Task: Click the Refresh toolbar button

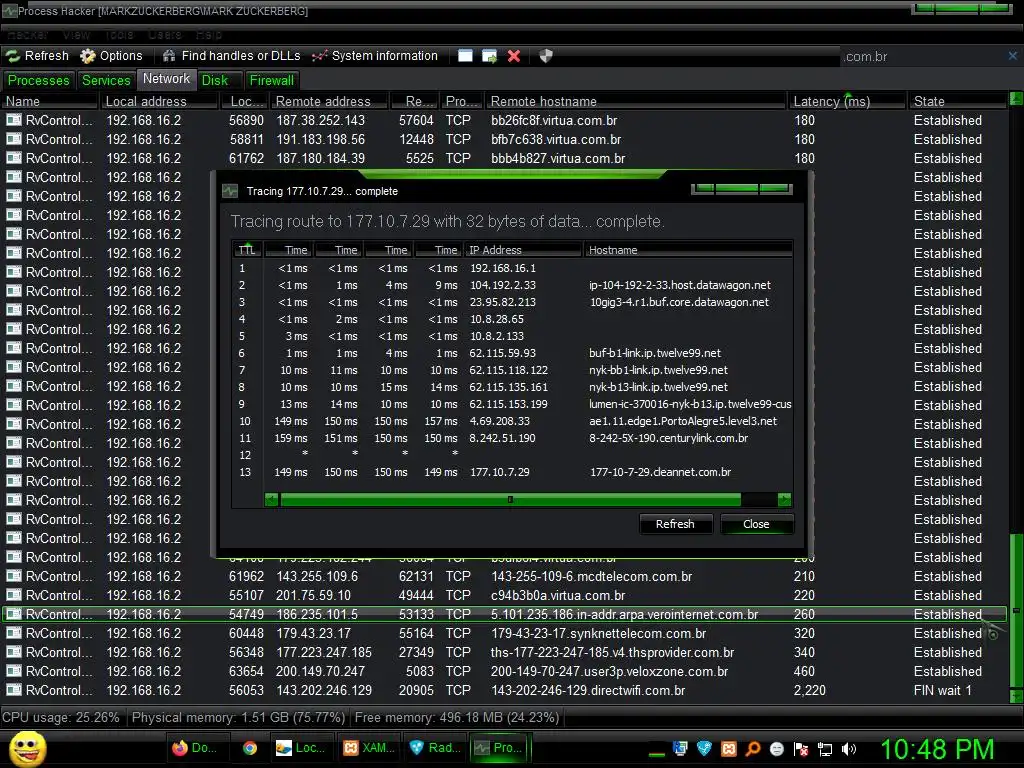Action: coord(37,56)
